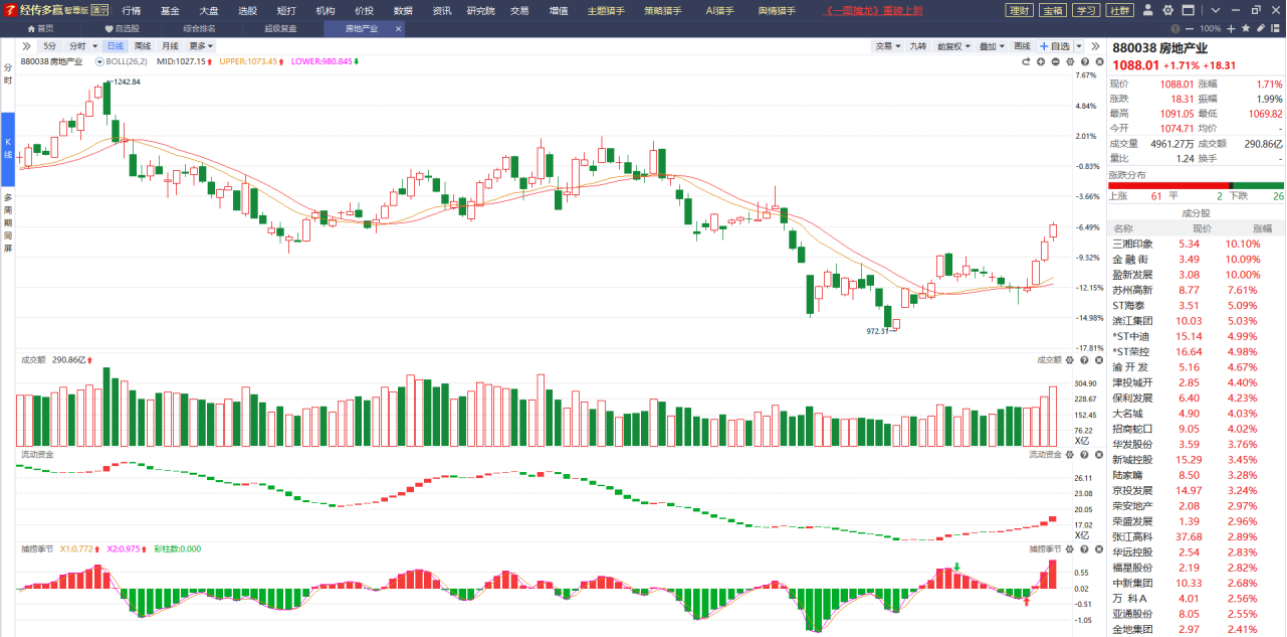The height and width of the screenshot is (637, 1287).
Task: Click the red-green 涨跌分布 bar
Action: click(1198, 185)
